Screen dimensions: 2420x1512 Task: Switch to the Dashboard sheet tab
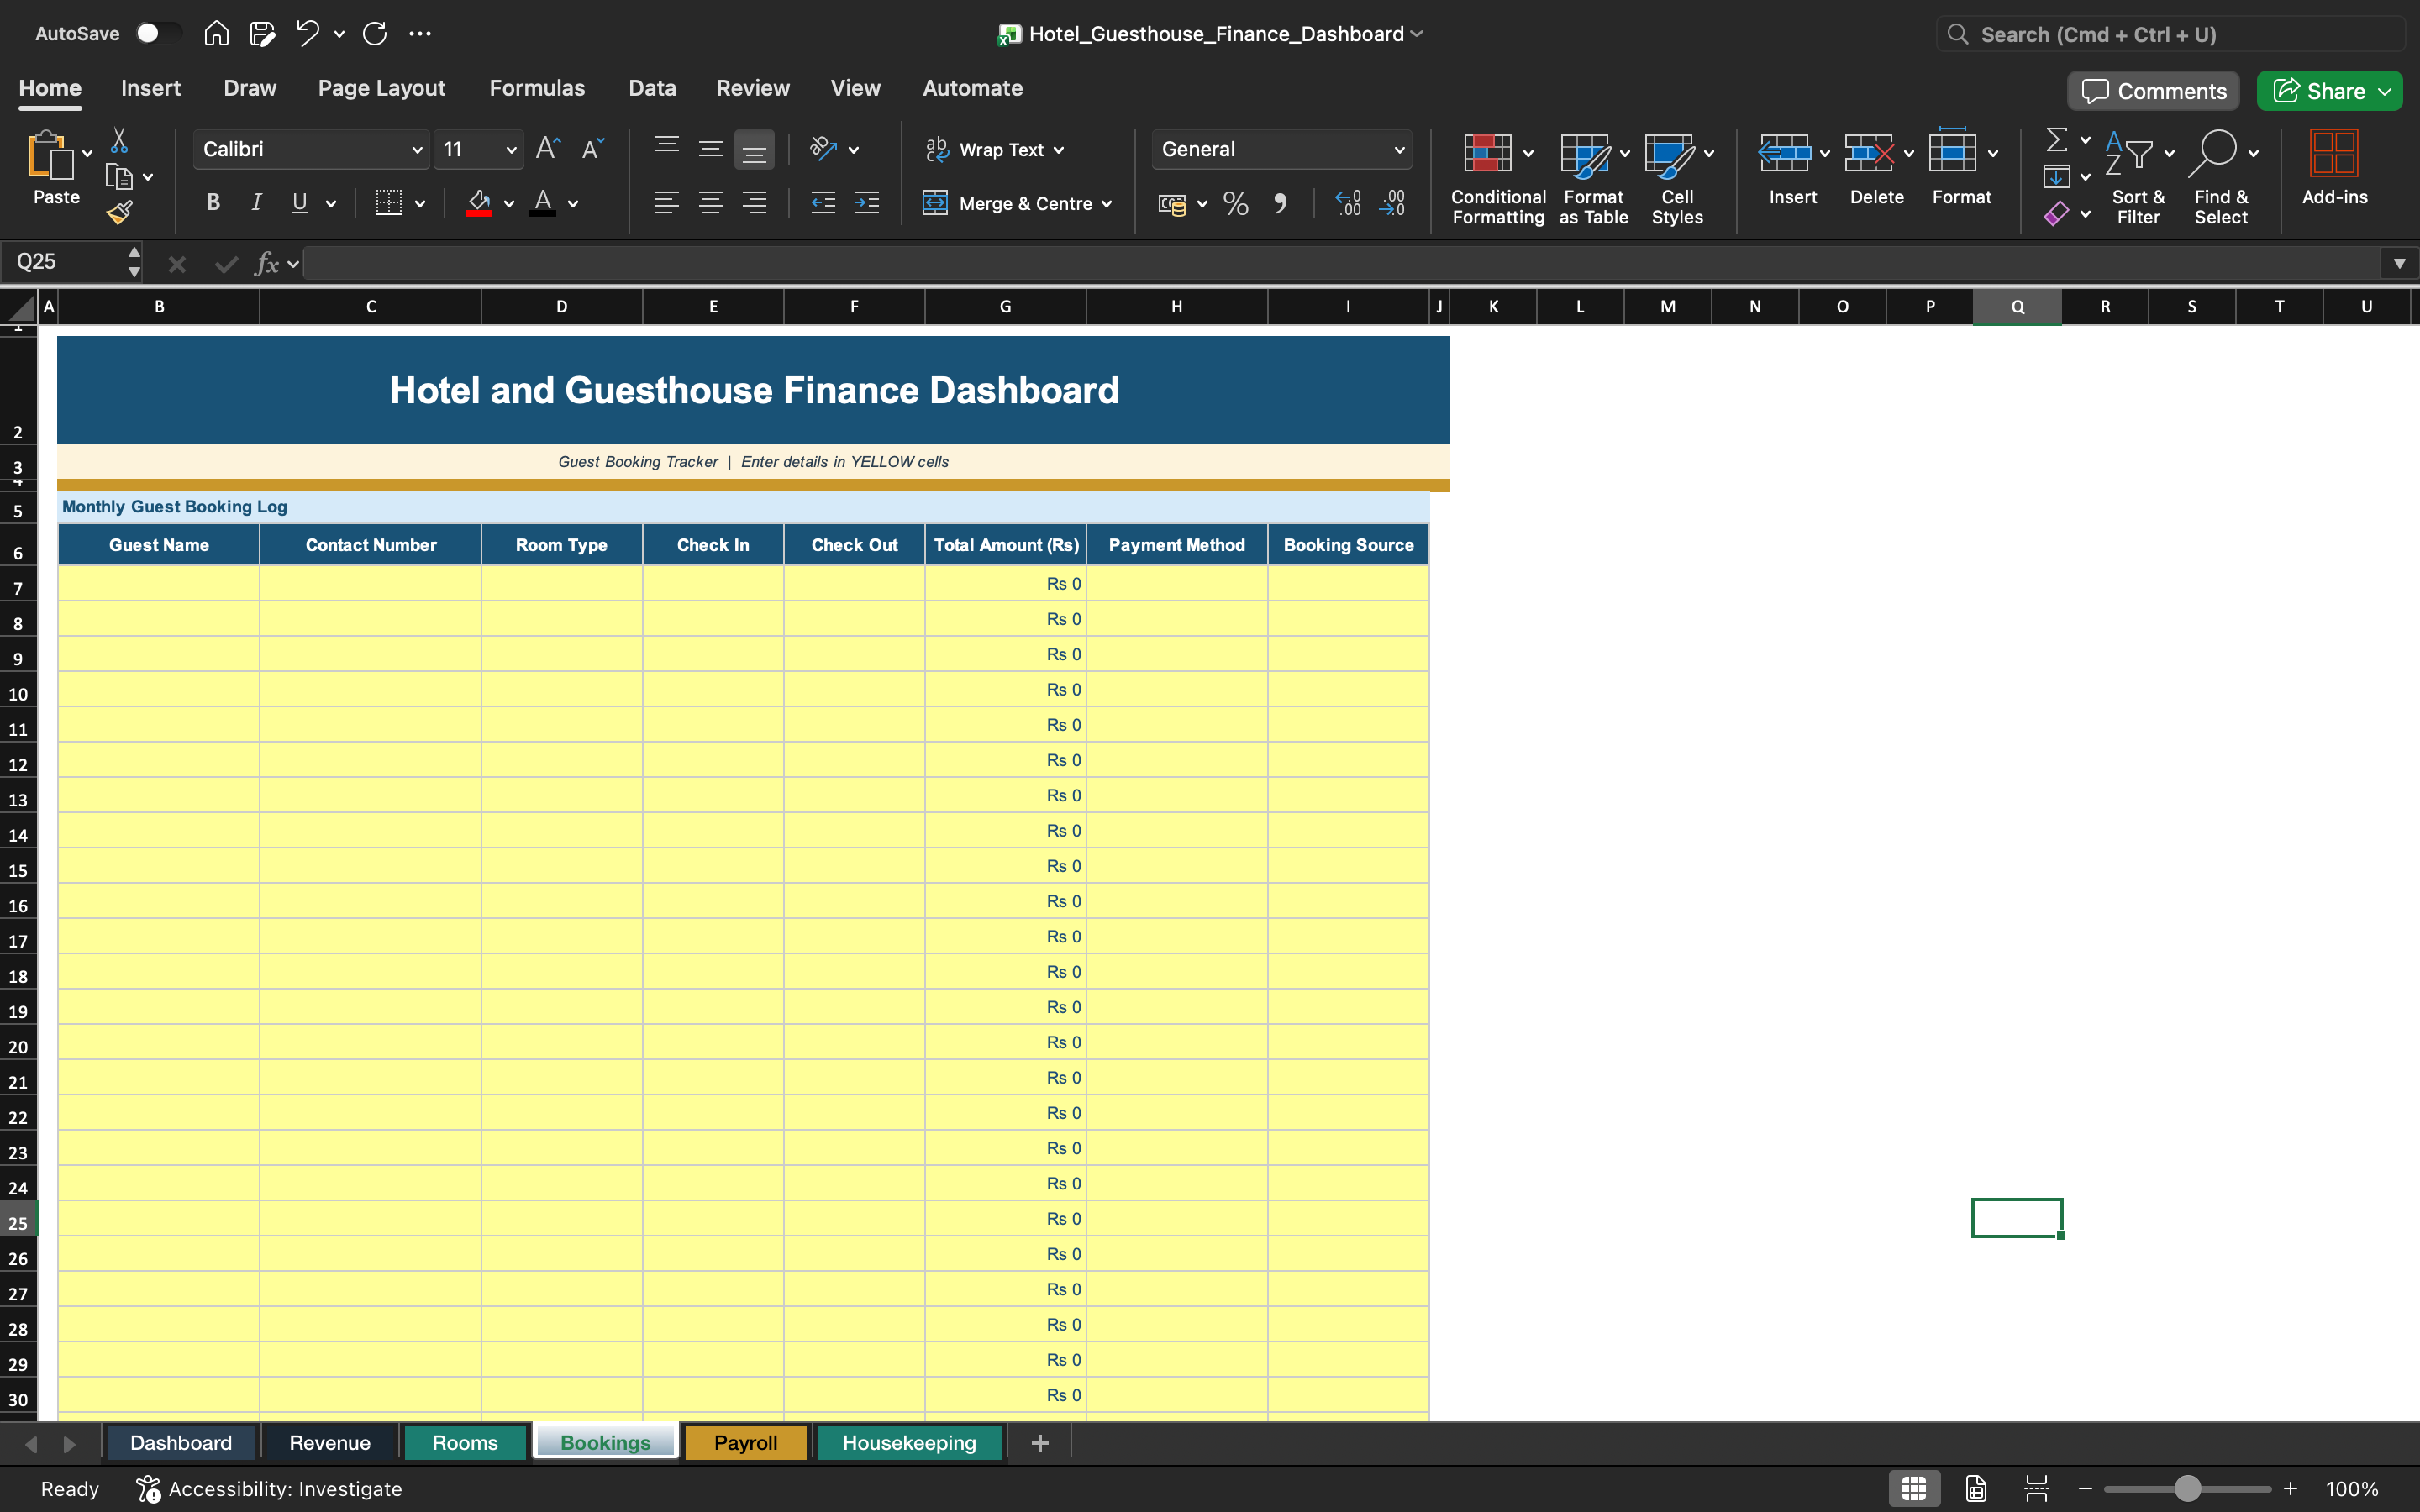point(181,1442)
